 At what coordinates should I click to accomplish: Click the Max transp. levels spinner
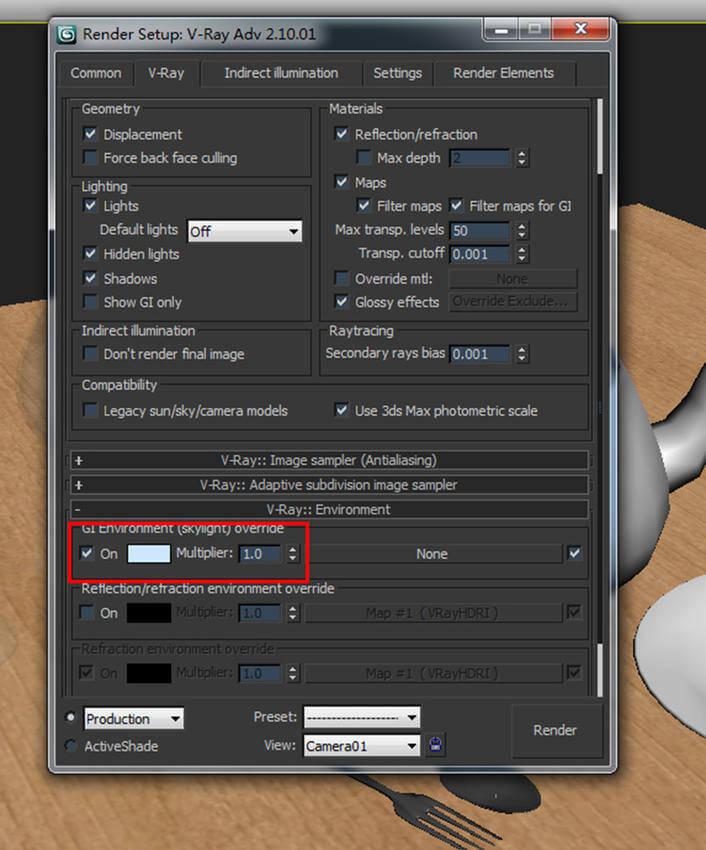(522, 230)
